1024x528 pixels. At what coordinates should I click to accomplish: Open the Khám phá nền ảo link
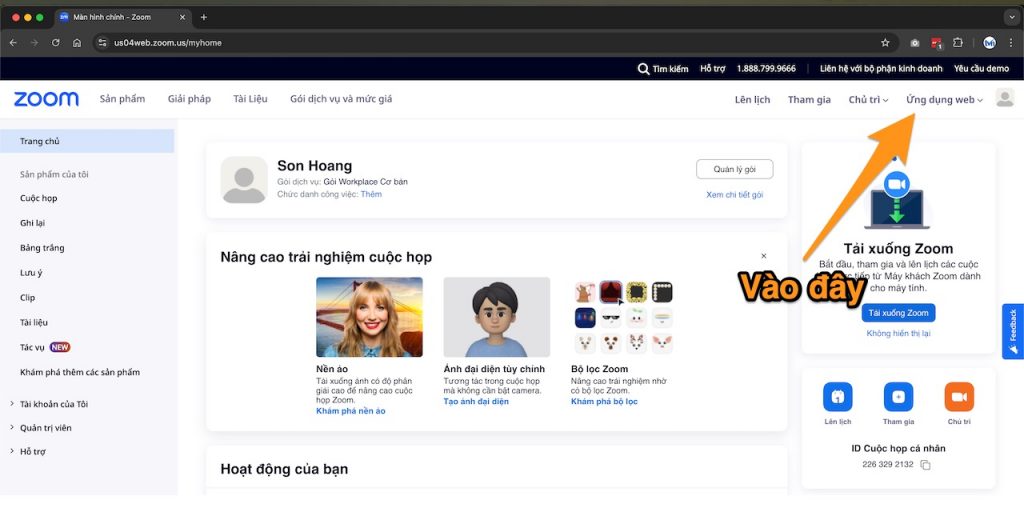coord(351,411)
